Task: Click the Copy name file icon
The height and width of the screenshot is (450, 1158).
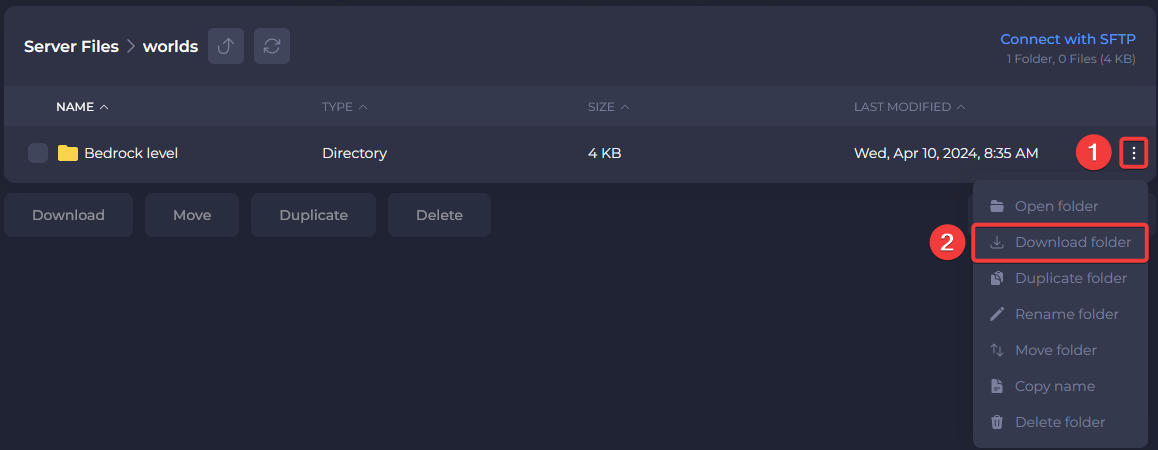Action: 997,386
